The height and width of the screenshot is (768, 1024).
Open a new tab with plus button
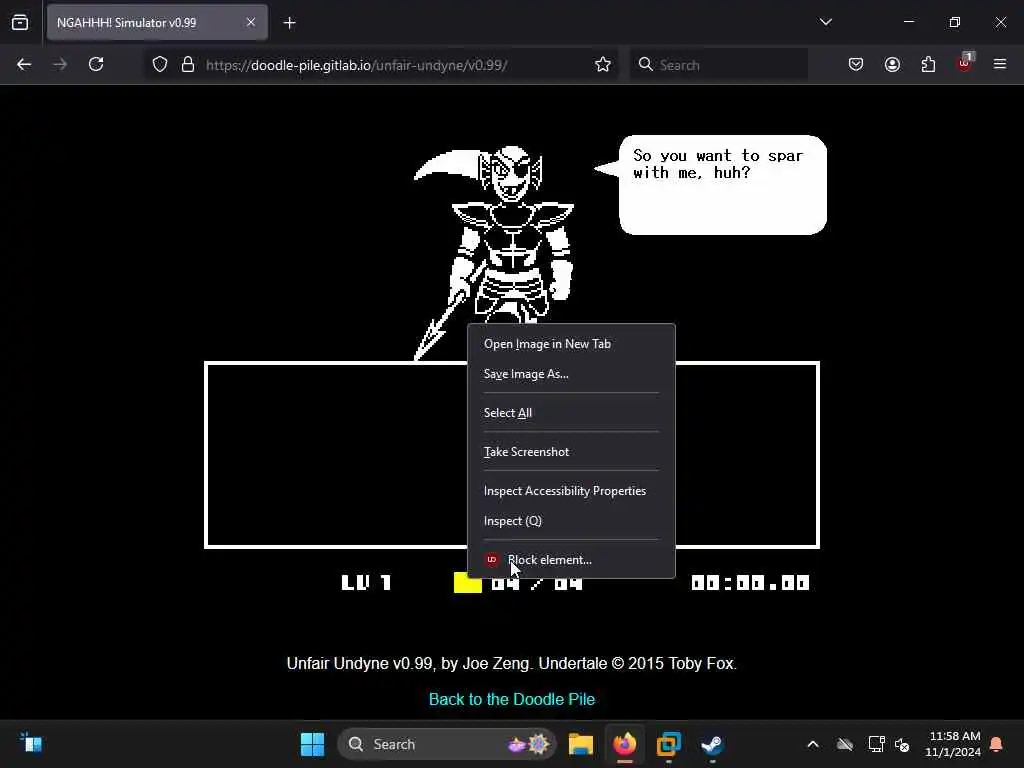[x=289, y=23]
